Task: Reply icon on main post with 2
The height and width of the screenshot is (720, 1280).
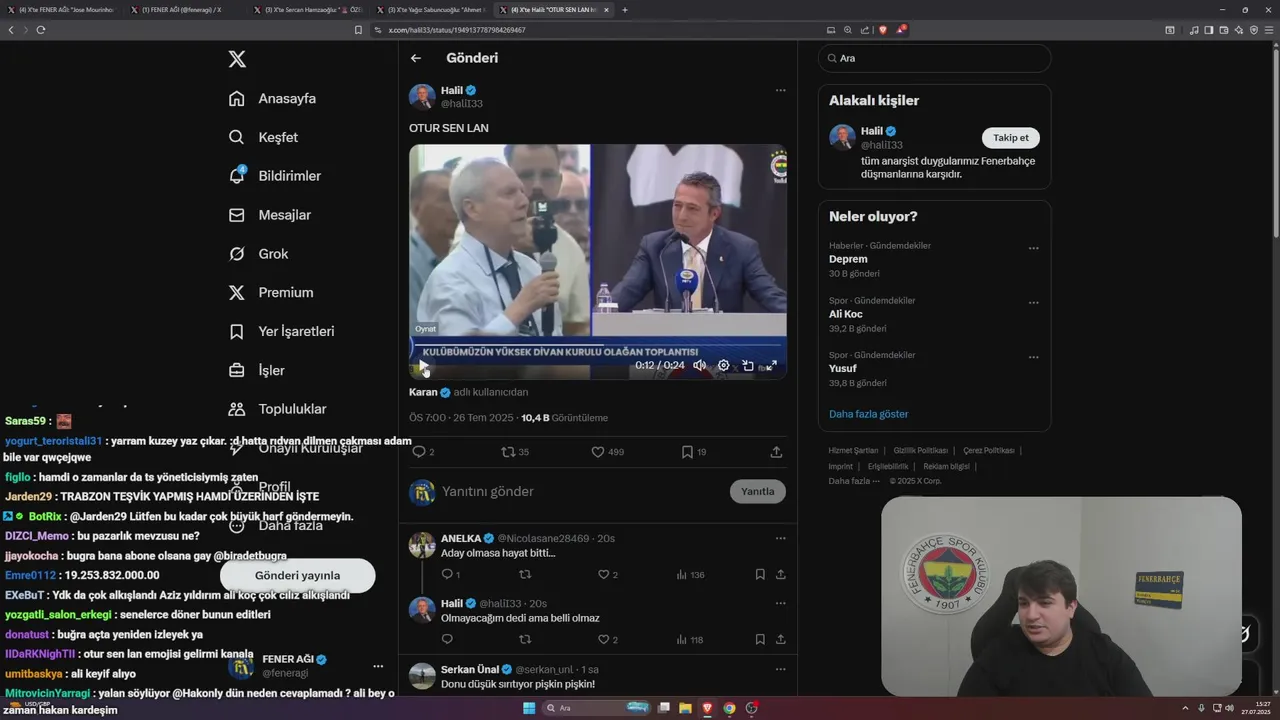Action: tap(423, 452)
